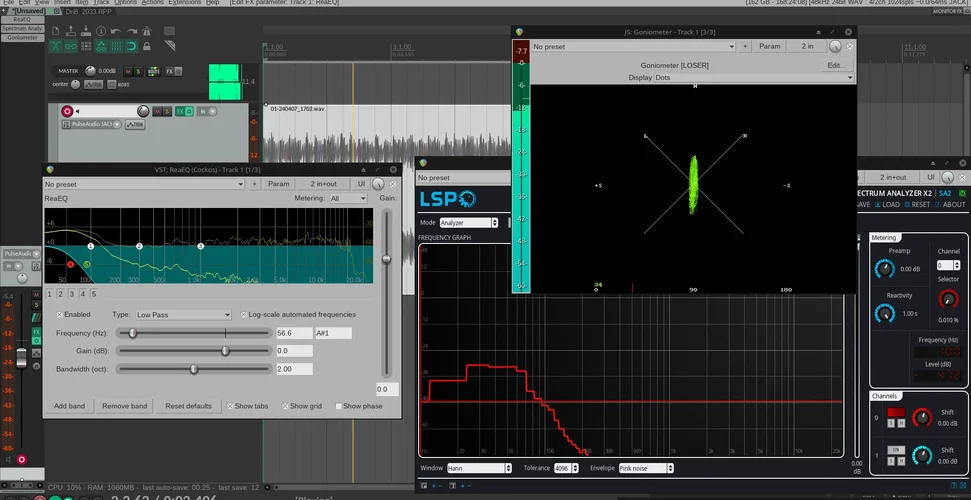Toggle the Log-scale automated frequencies checkbox
Image resolution: width=971 pixels, height=500 pixels.
(244, 314)
